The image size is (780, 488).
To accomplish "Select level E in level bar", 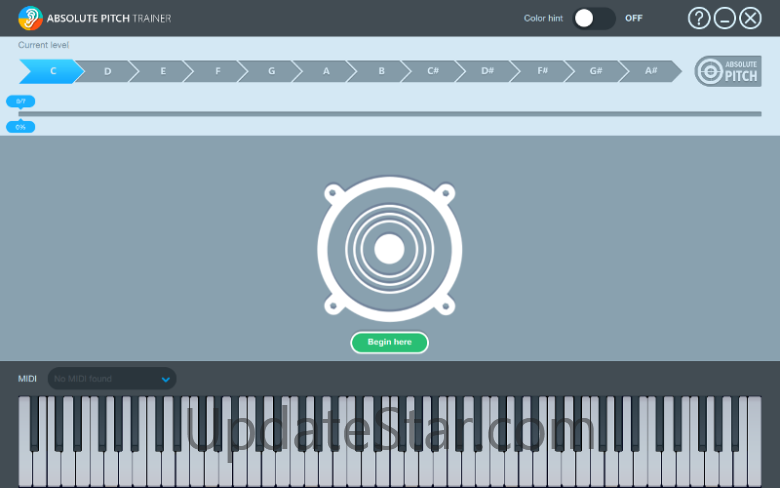I will pos(162,71).
